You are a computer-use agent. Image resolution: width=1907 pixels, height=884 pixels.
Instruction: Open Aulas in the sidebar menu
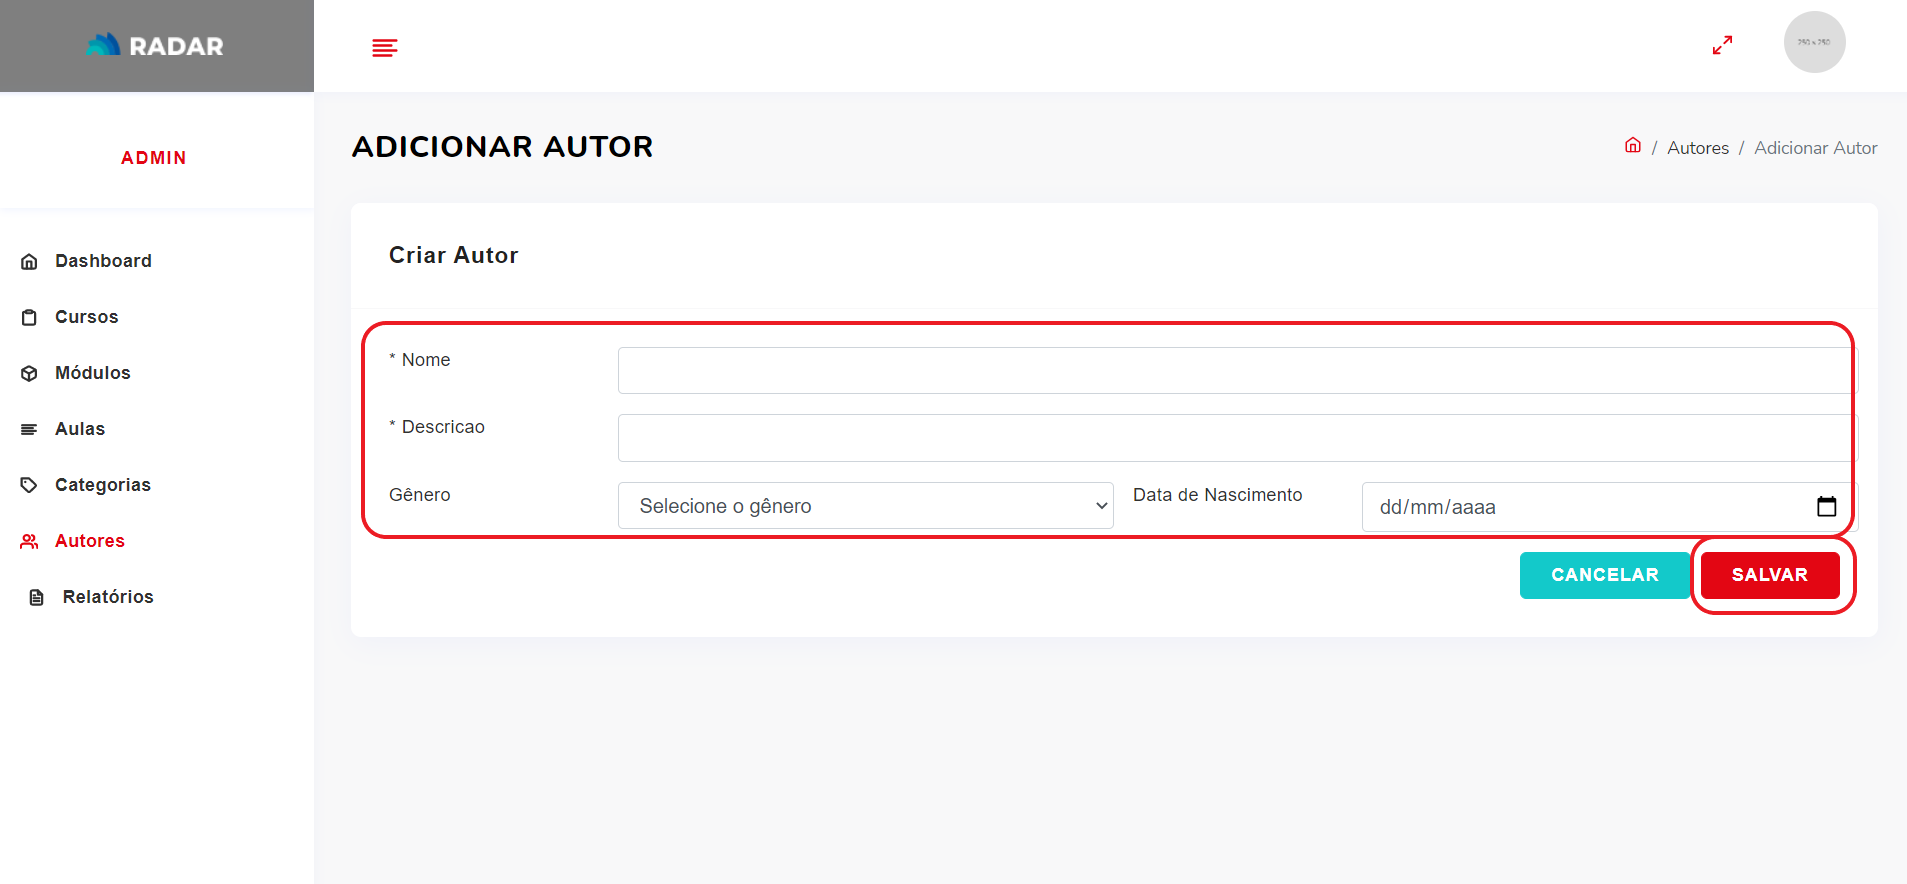pyautogui.click(x=80, y=429)
